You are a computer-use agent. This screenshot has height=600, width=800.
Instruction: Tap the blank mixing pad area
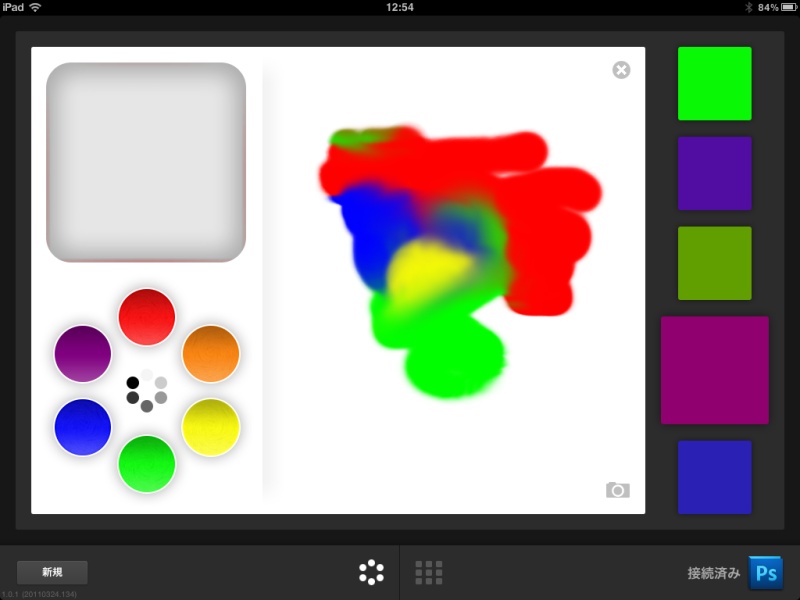point(147,160)
